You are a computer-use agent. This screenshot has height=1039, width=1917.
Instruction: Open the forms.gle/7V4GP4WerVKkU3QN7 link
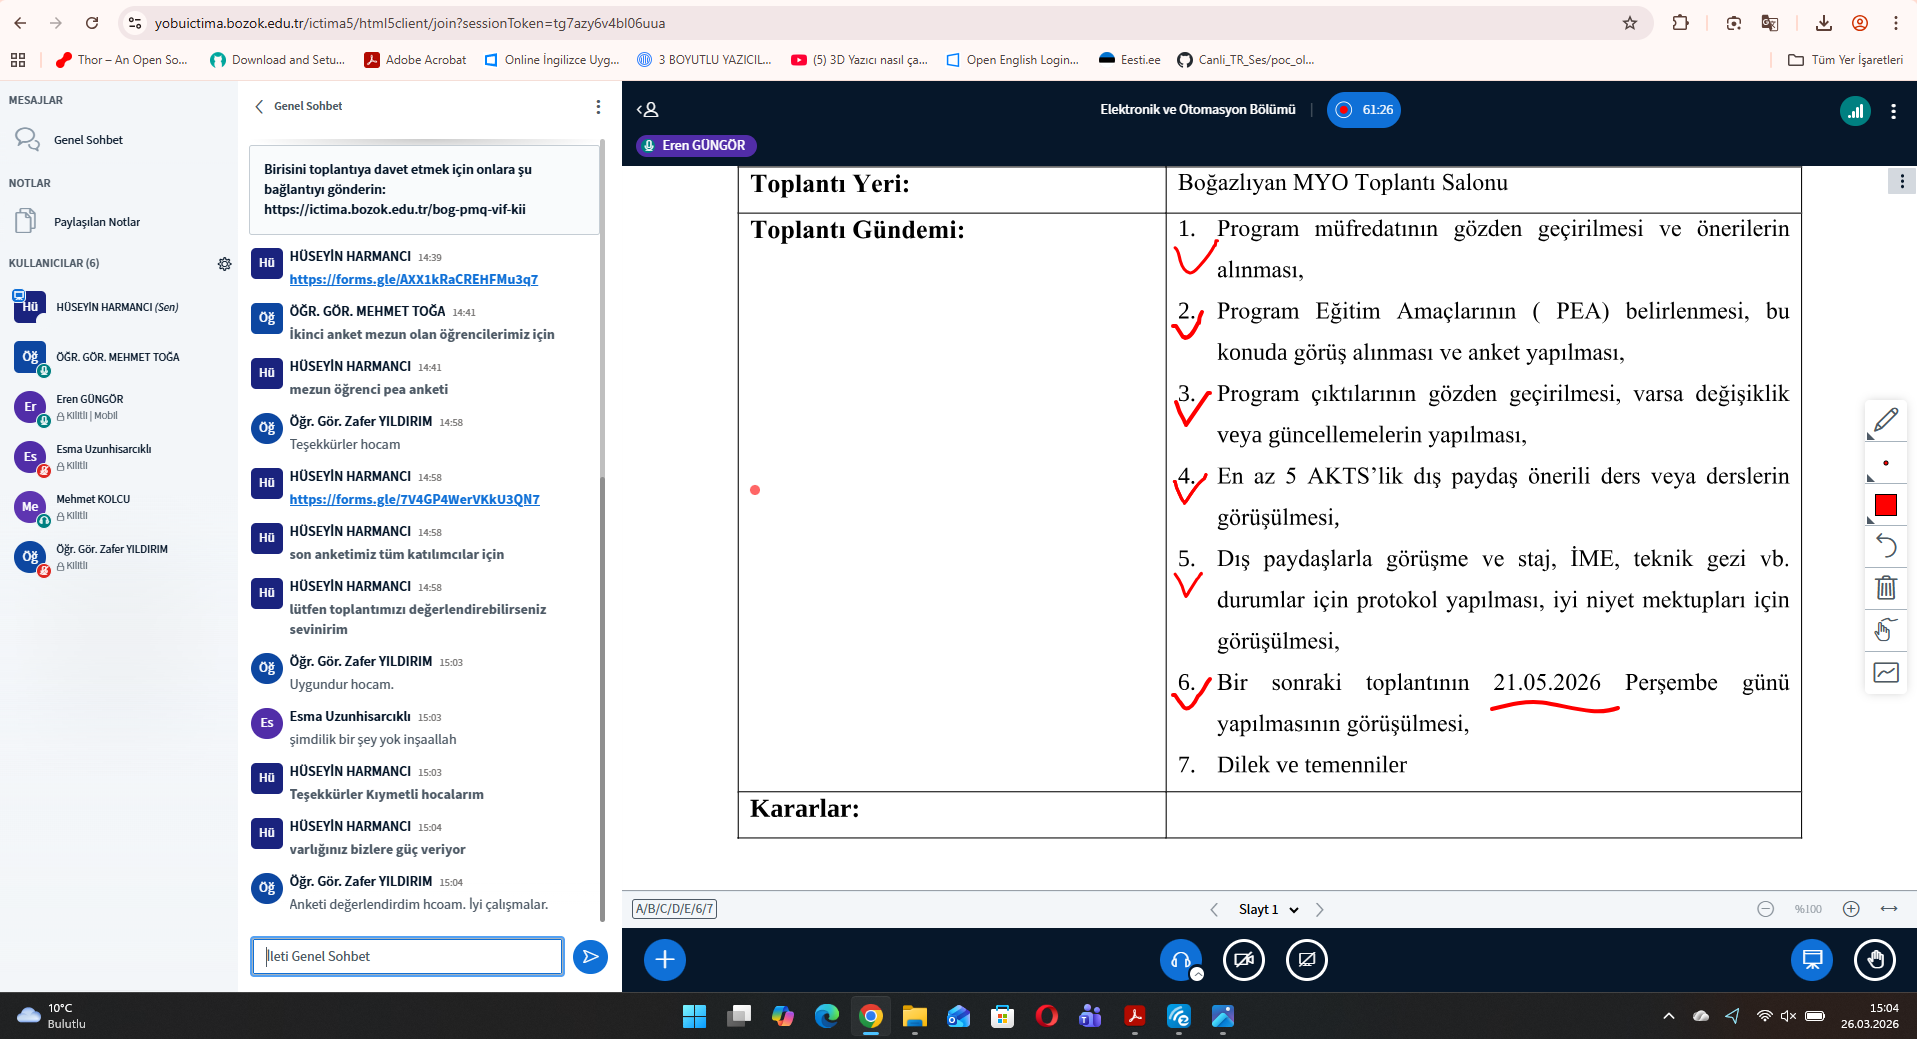pyautogui.click(x=414, y=500)
